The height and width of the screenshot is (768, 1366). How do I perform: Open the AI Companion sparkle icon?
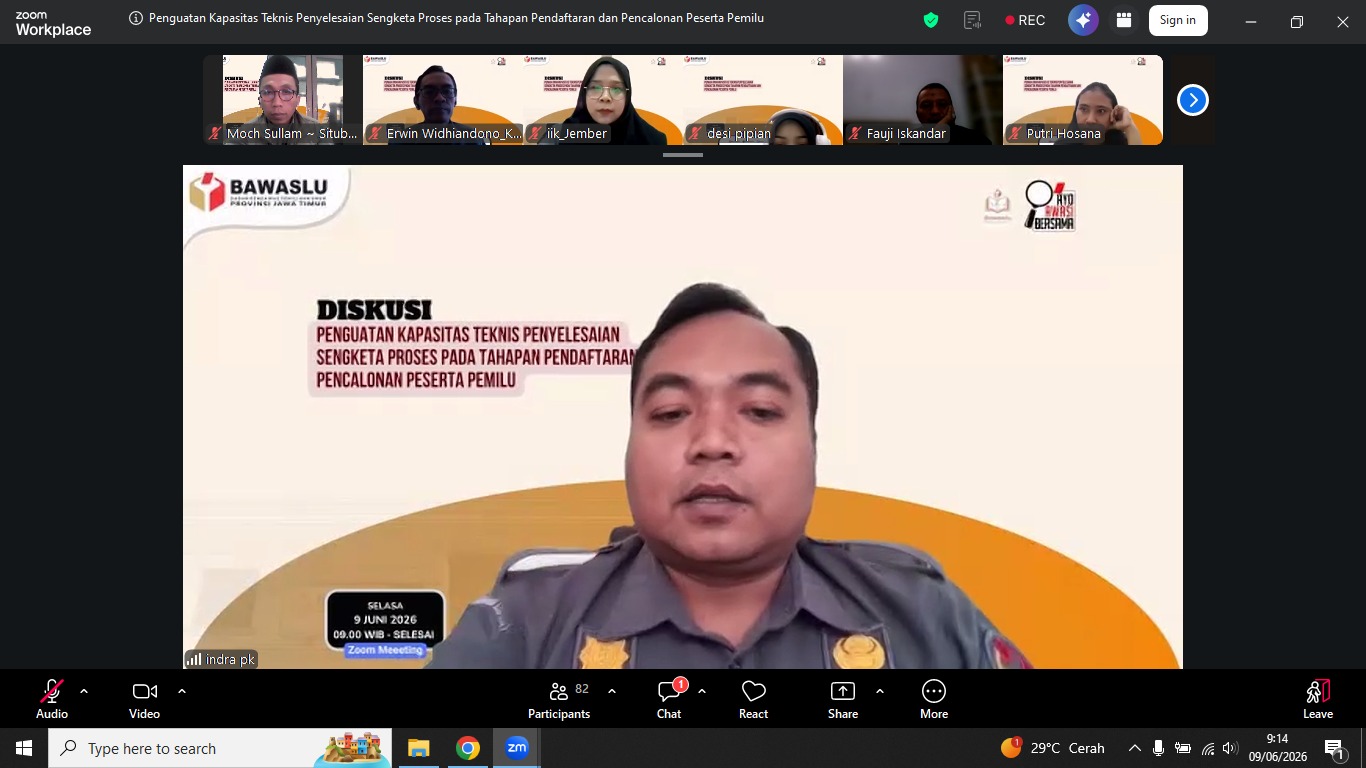click(x=1083, y=20)
